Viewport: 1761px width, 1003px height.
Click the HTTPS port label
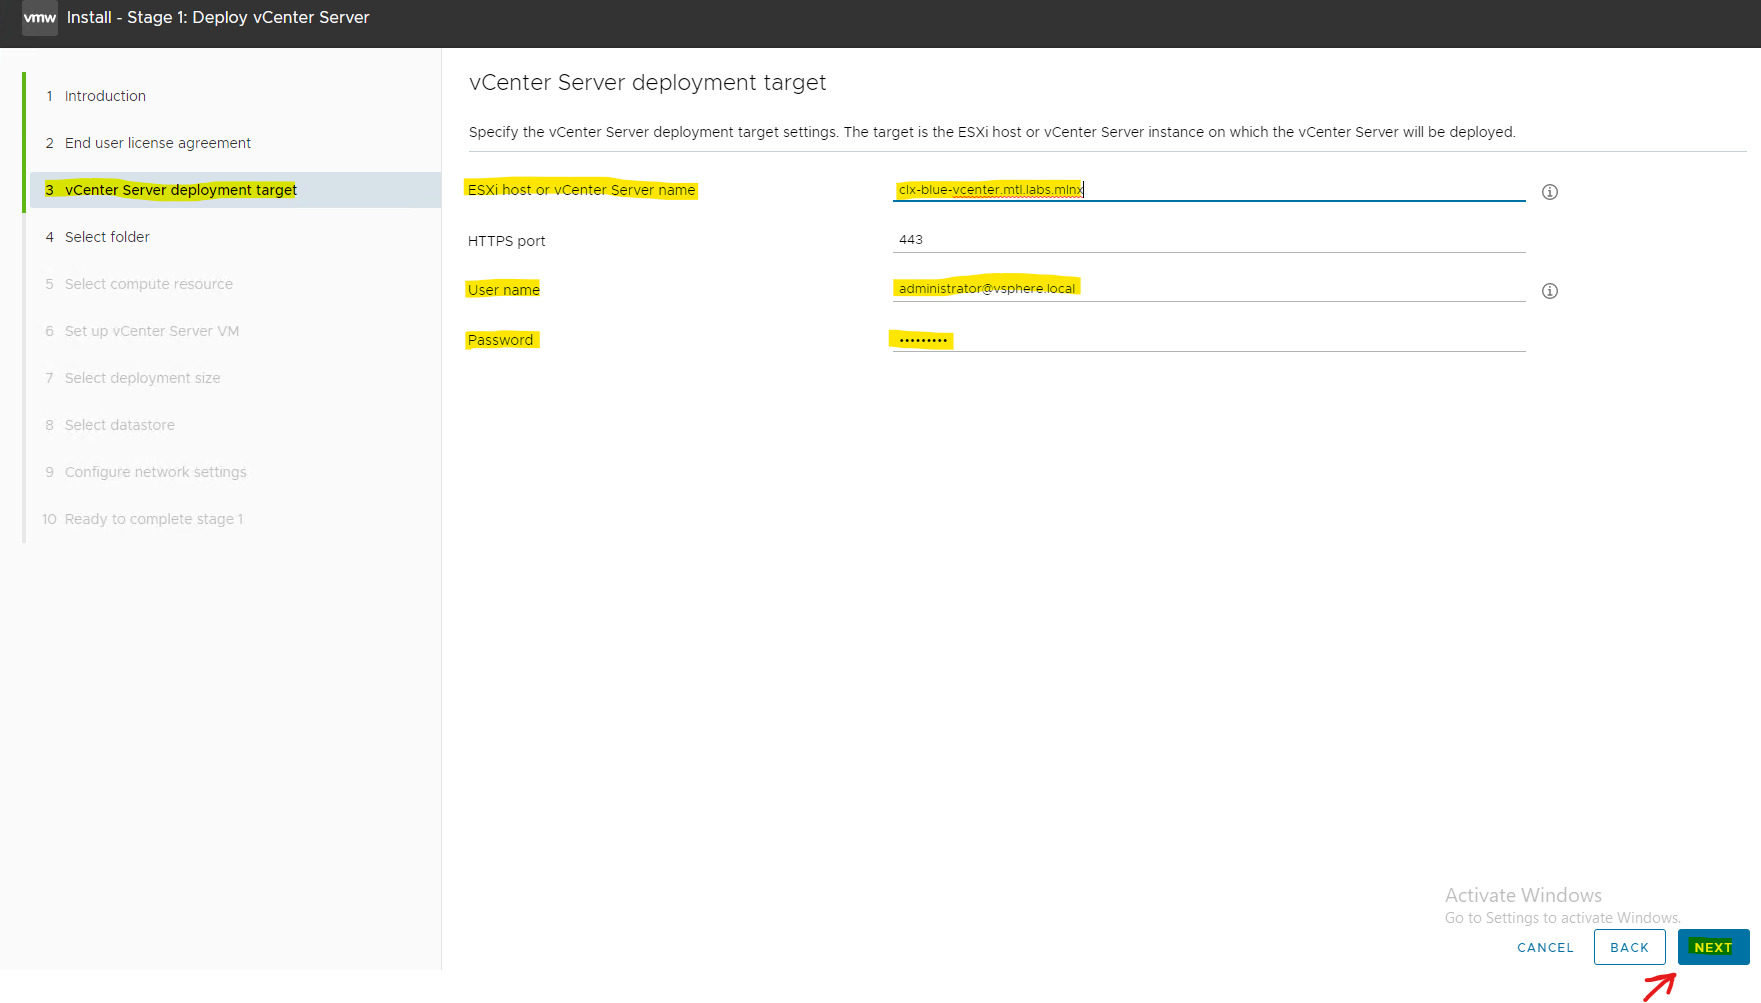click(x=507, y=241)
